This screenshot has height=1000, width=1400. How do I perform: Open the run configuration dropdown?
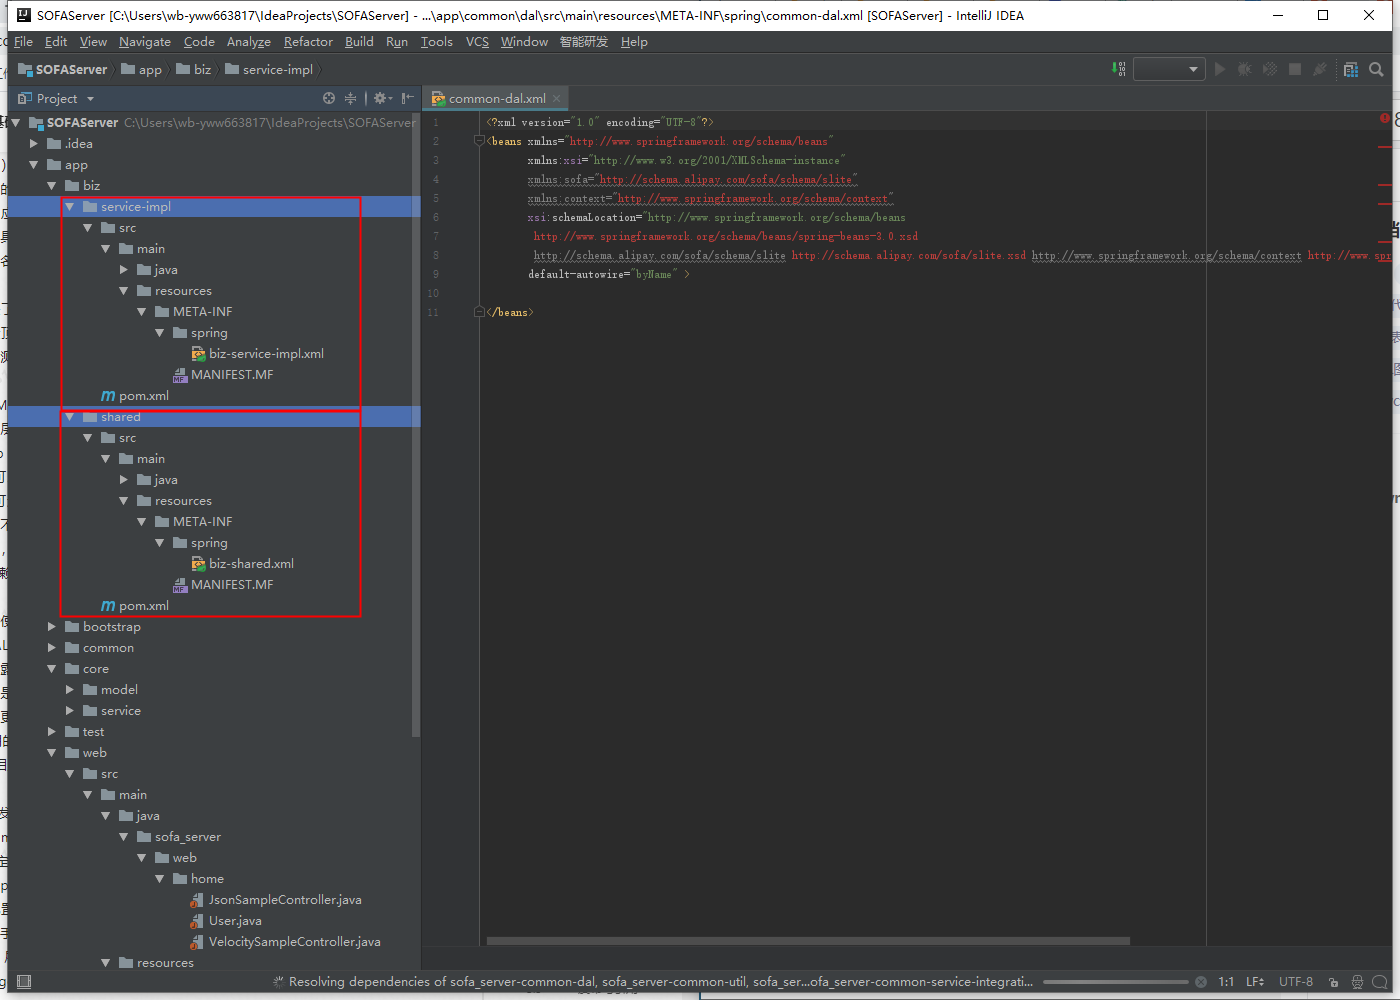pyautogui.click(x=1168, y=69)
